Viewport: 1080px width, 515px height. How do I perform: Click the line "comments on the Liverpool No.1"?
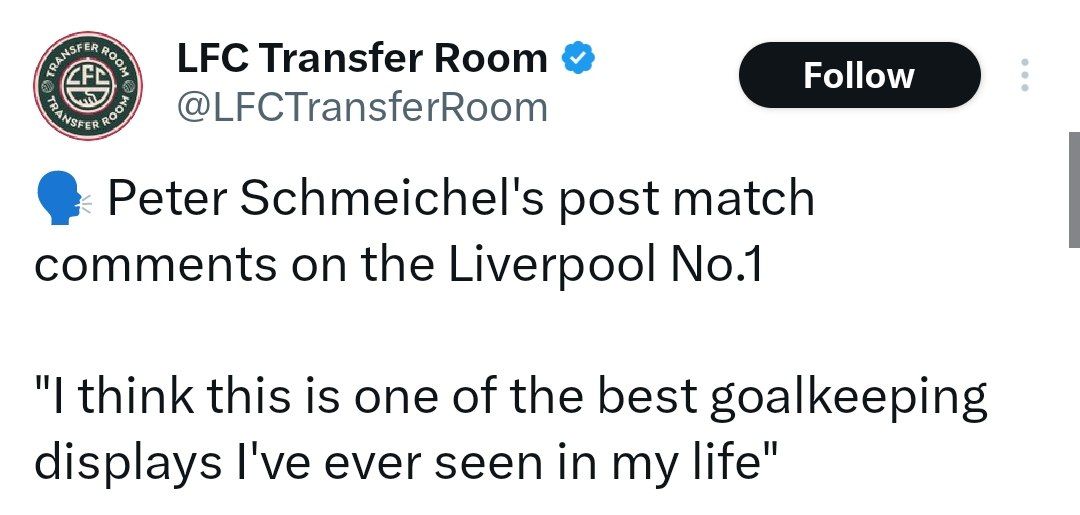(399, 266)
